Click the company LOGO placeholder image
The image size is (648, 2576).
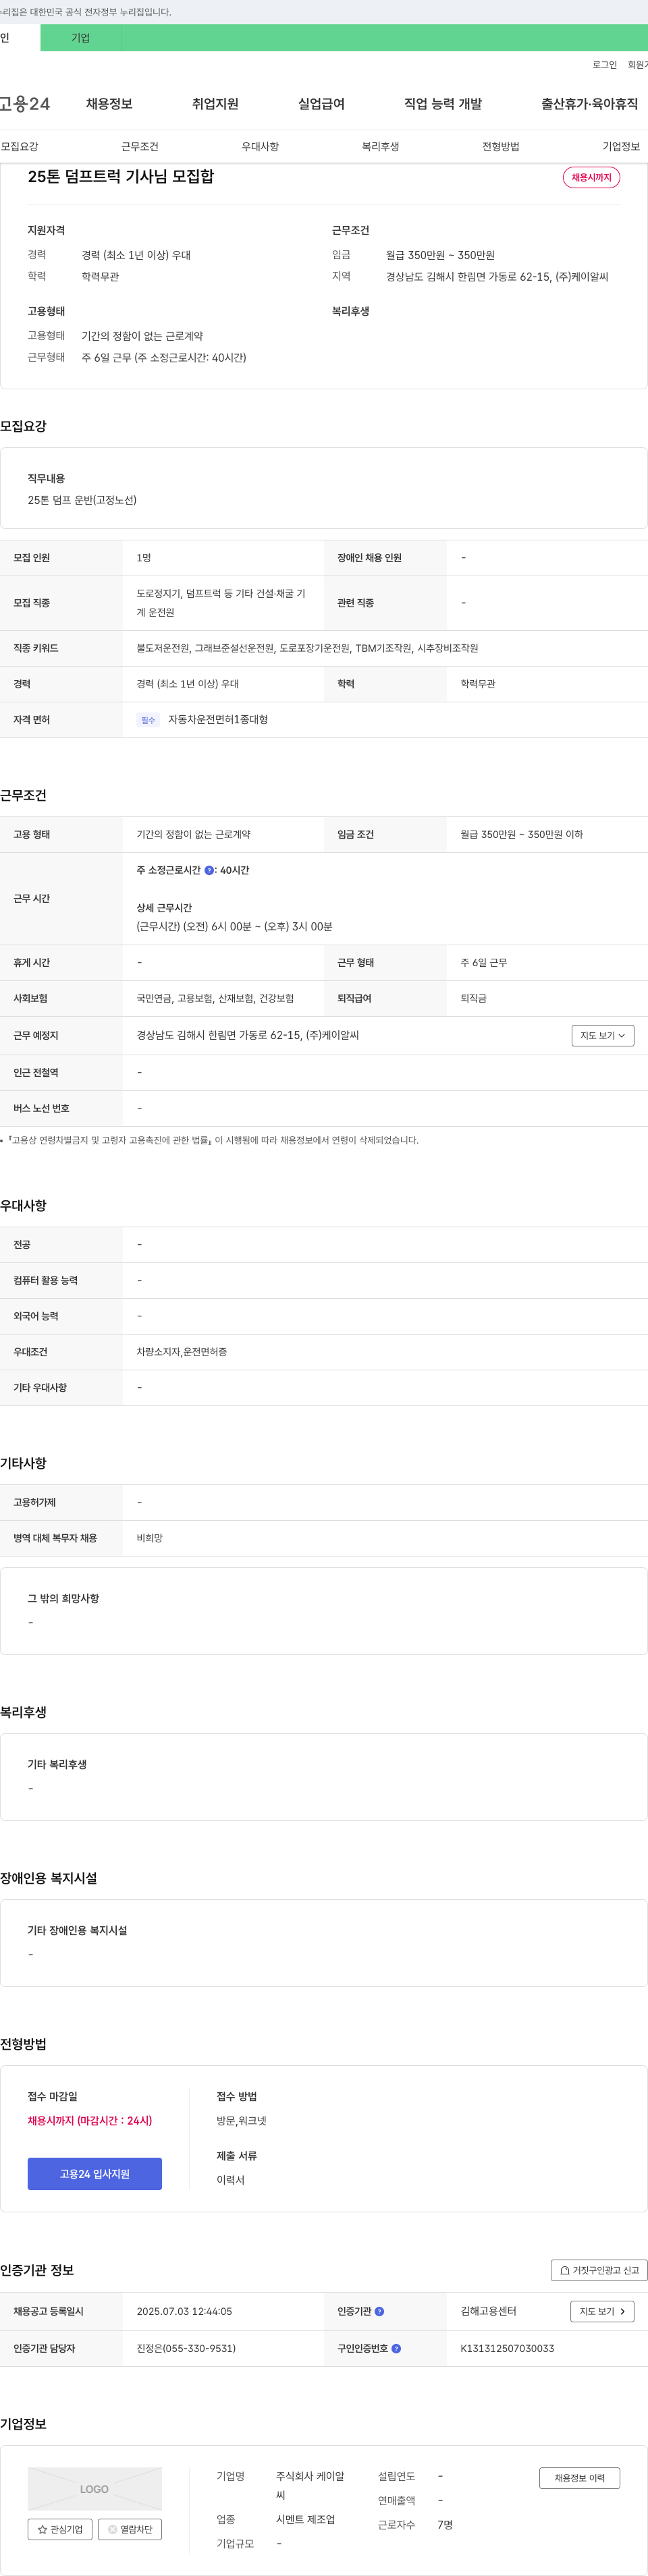95,2489
